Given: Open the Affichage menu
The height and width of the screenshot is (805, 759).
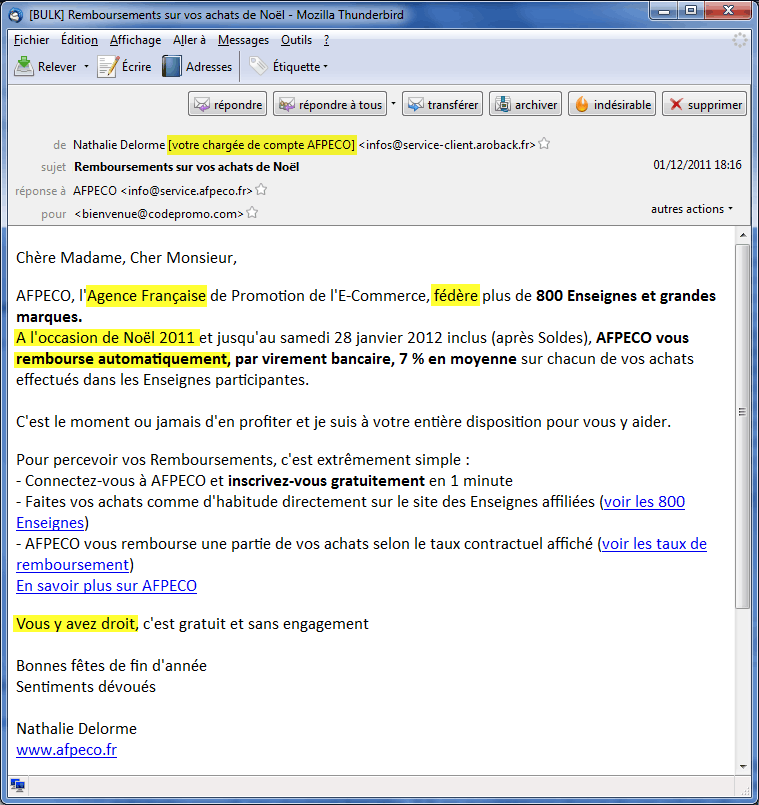Looking at the screenshot, I should [136, 40].
